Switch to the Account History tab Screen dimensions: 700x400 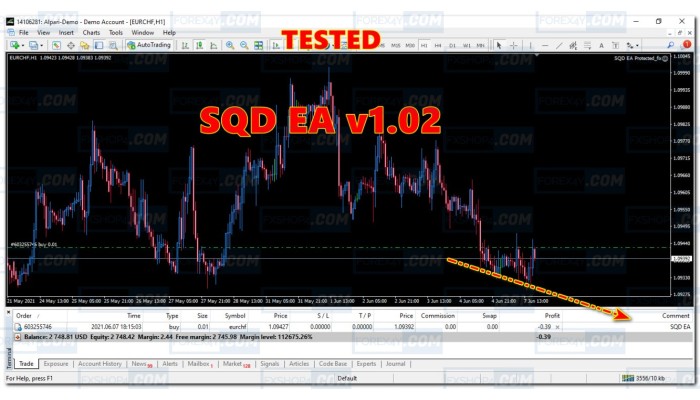100,364
